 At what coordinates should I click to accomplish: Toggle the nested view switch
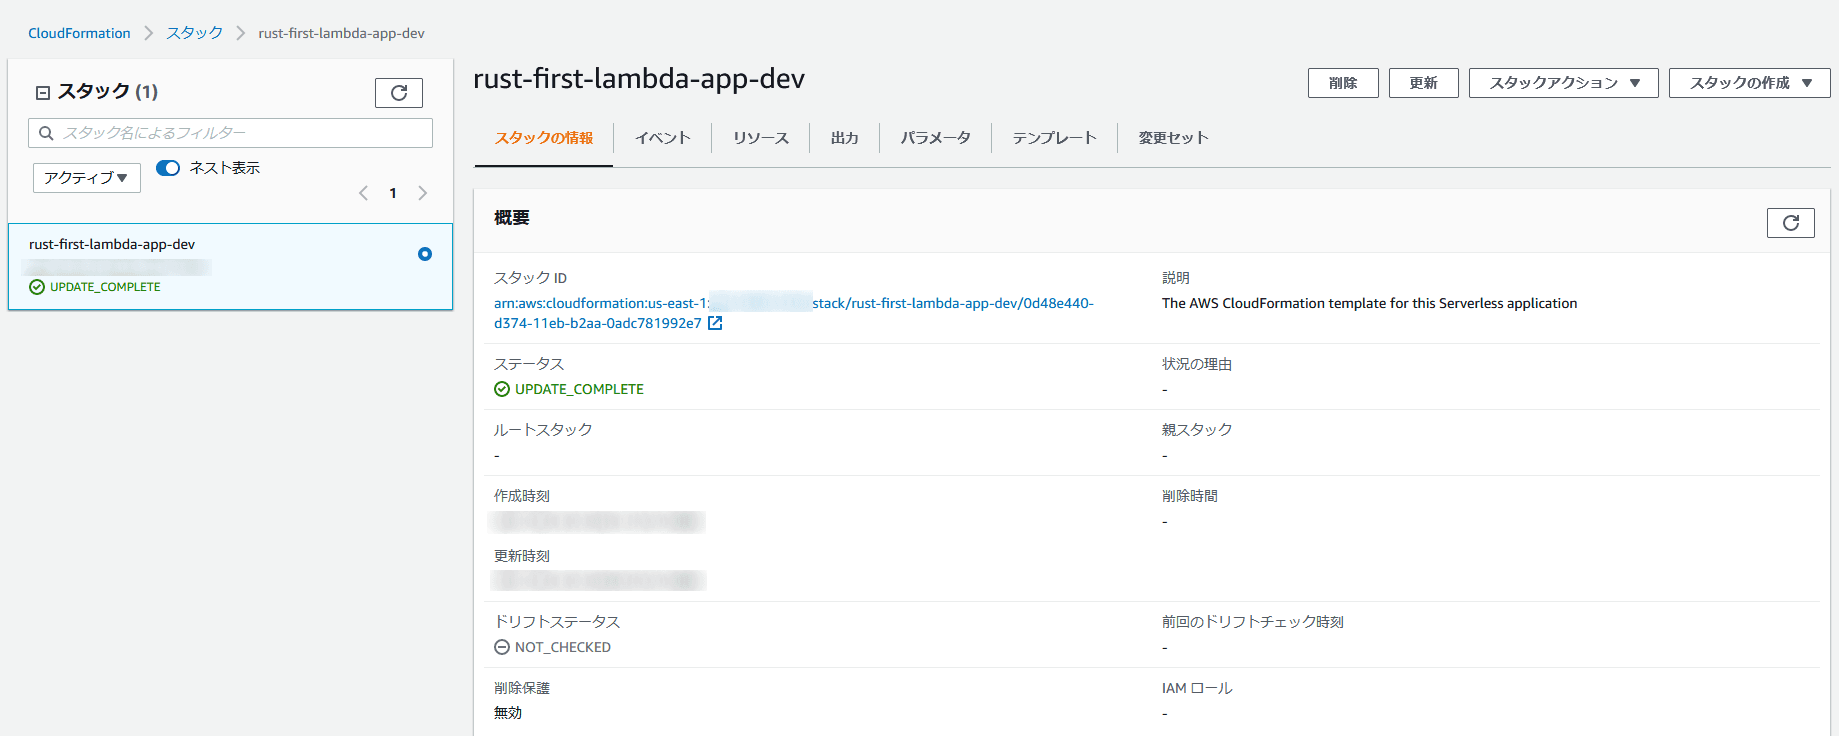(168, 168)
